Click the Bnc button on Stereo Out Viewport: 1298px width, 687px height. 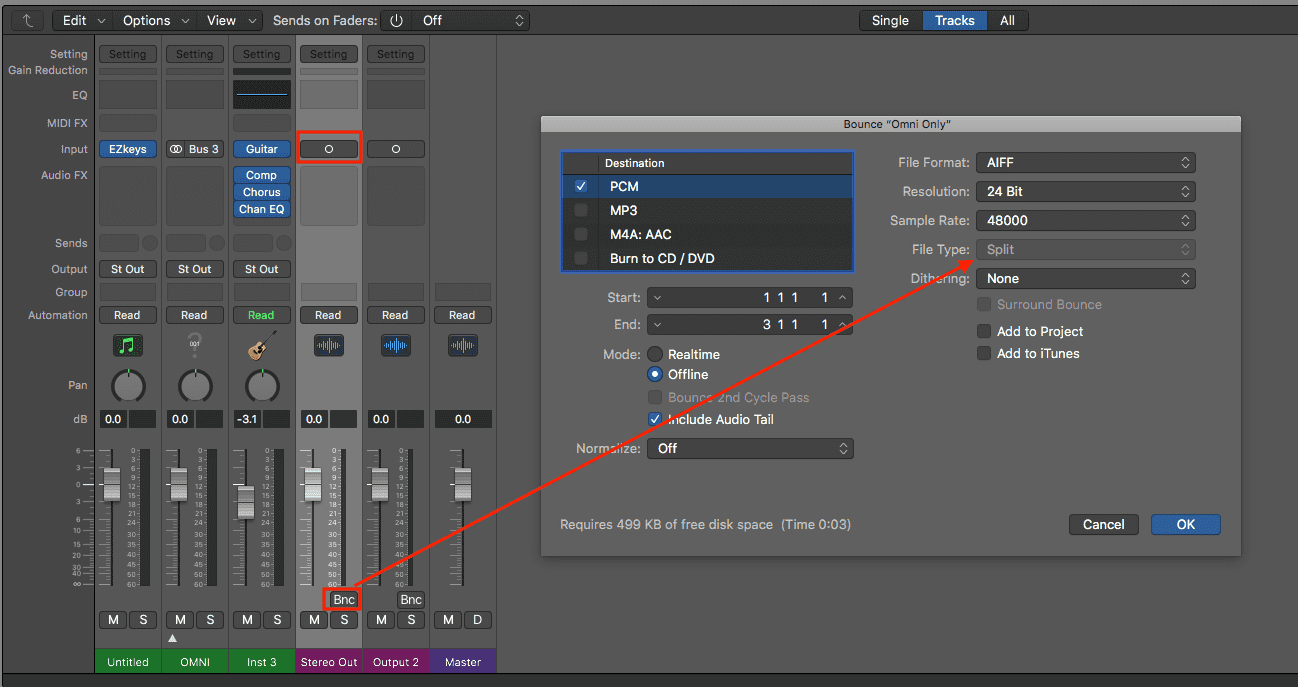coord(343,600)
